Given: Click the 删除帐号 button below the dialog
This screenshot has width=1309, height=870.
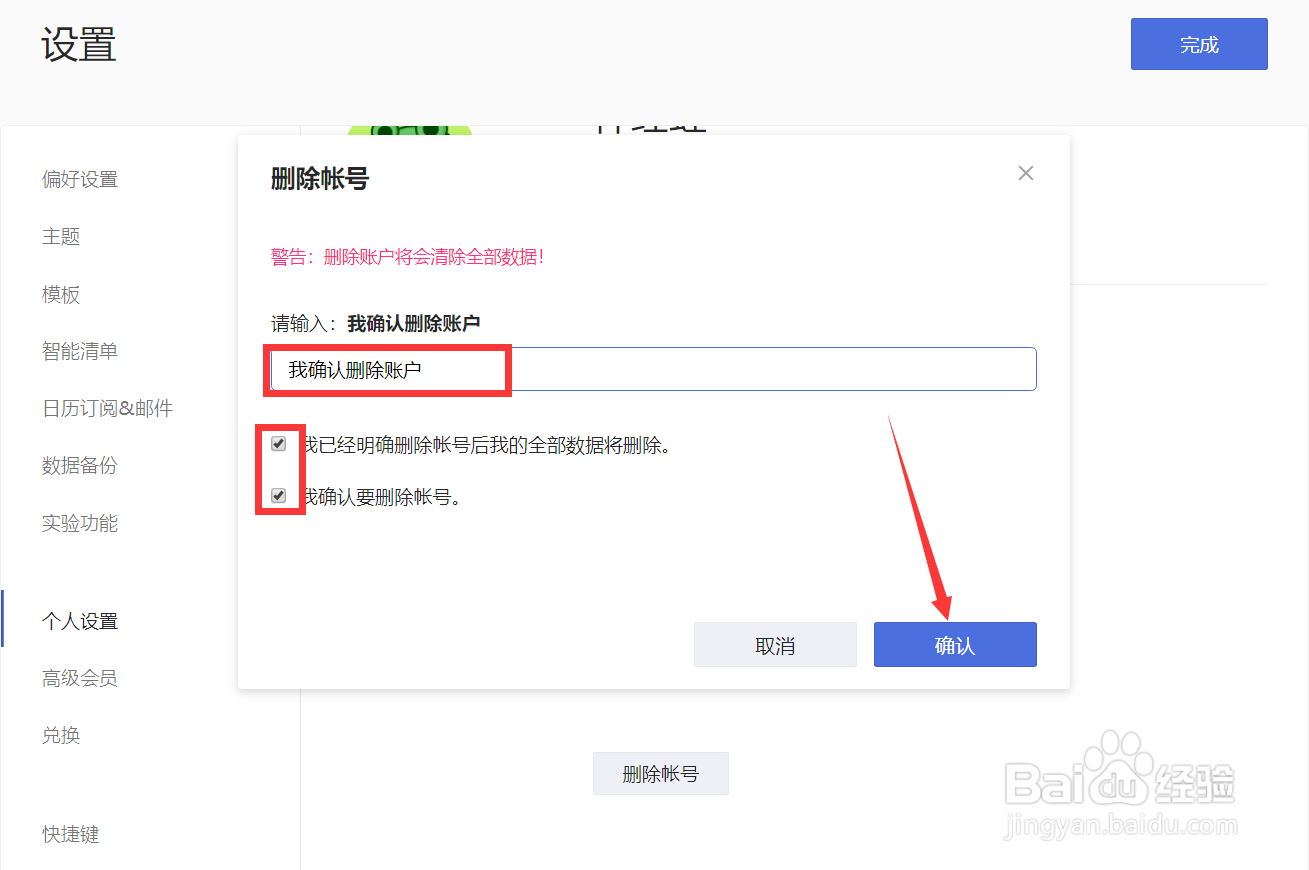Looking at the screenshot, I should 660,774.
